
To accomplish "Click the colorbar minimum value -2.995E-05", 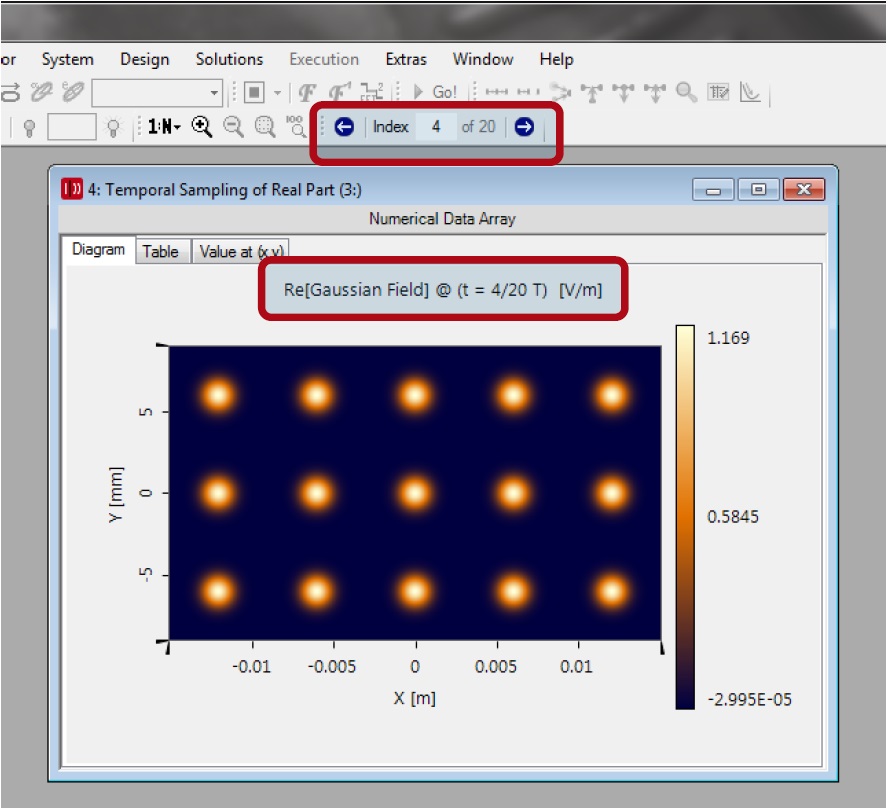I will coord(749,700).
